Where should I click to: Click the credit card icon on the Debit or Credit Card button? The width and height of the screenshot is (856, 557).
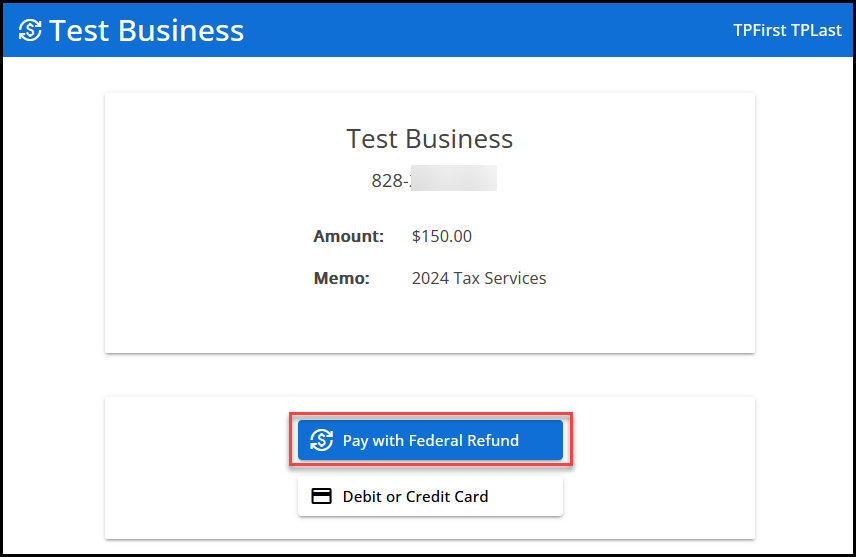pyautogui.click(x=321, y=496)
